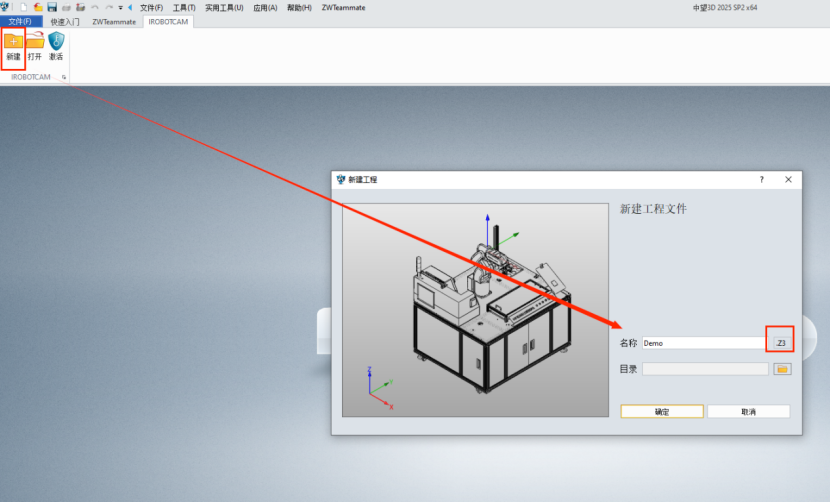Screen dimensions: 830x502
Task: Open the 文件(F) menu in menu bar
Action: (x=151, y=7)
